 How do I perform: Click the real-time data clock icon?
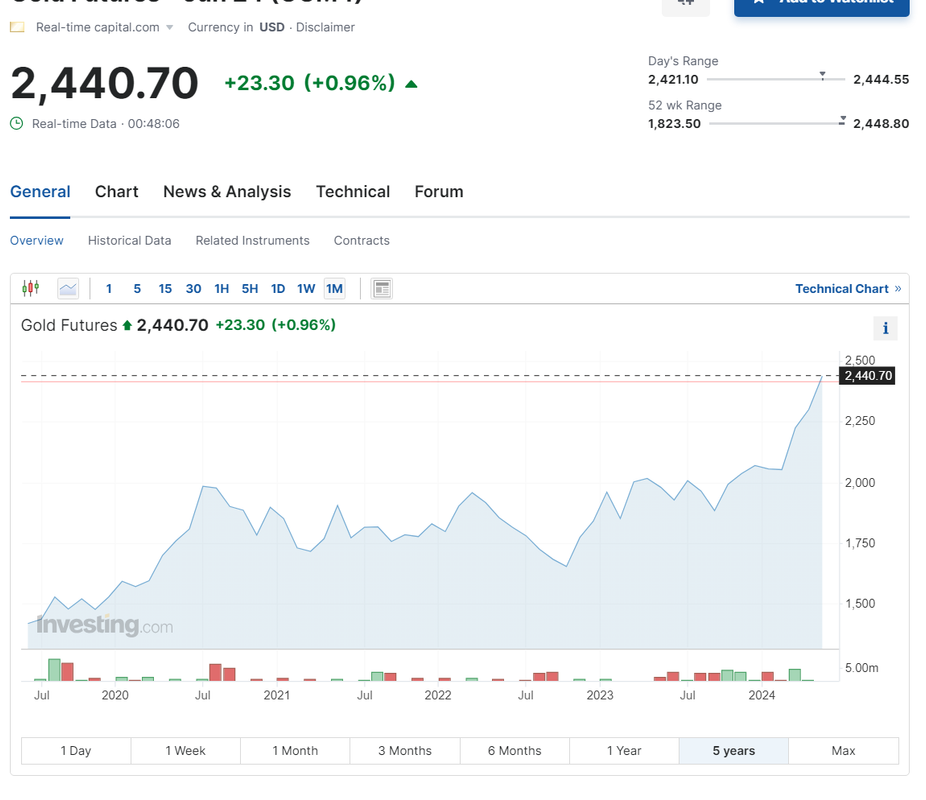[17, 123]
